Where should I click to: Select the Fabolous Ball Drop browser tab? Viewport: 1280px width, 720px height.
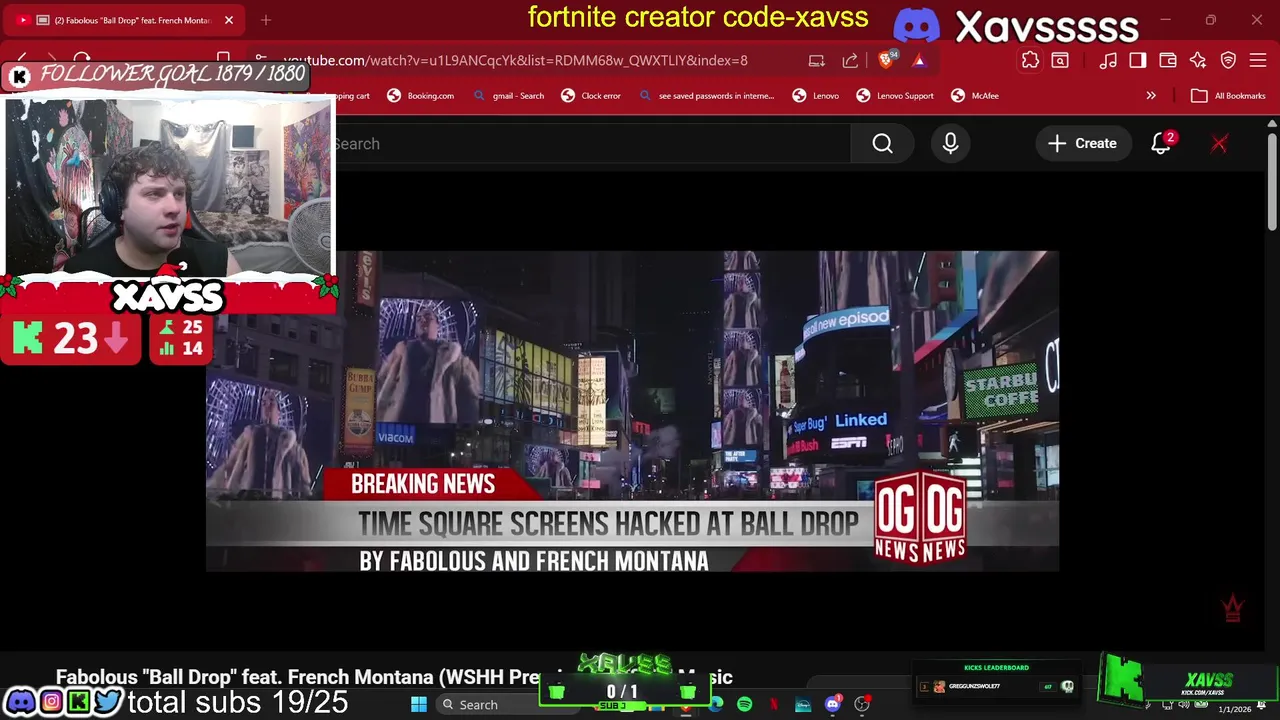pyautogui.click(x=125, y=20)
